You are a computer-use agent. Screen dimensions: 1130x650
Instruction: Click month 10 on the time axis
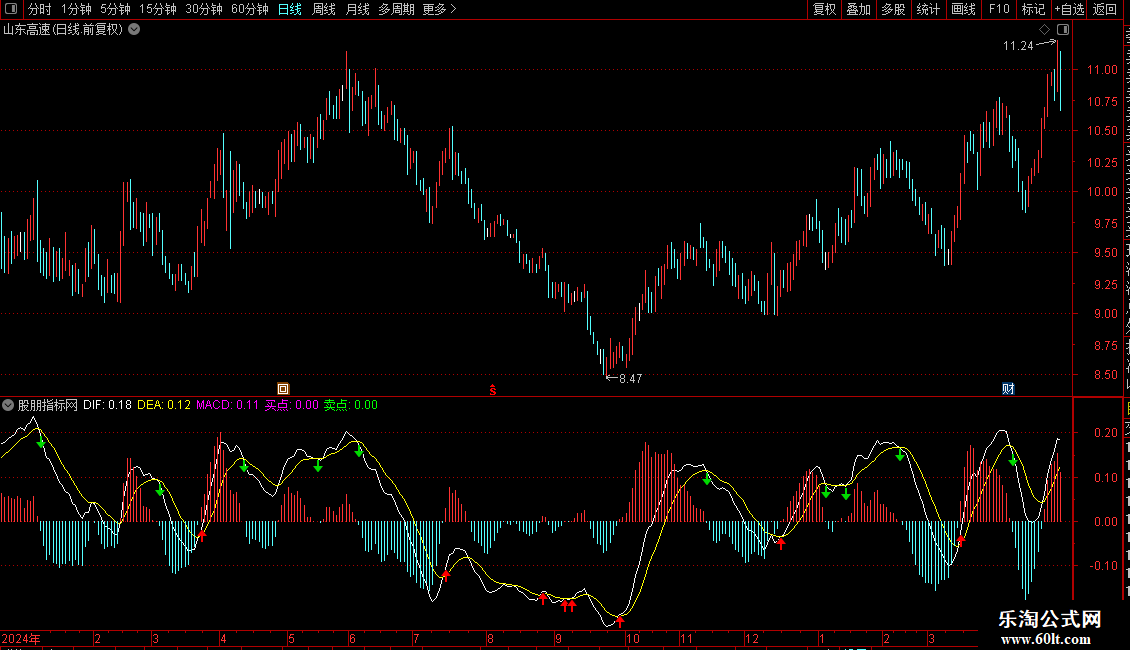[x=633, y=638]
